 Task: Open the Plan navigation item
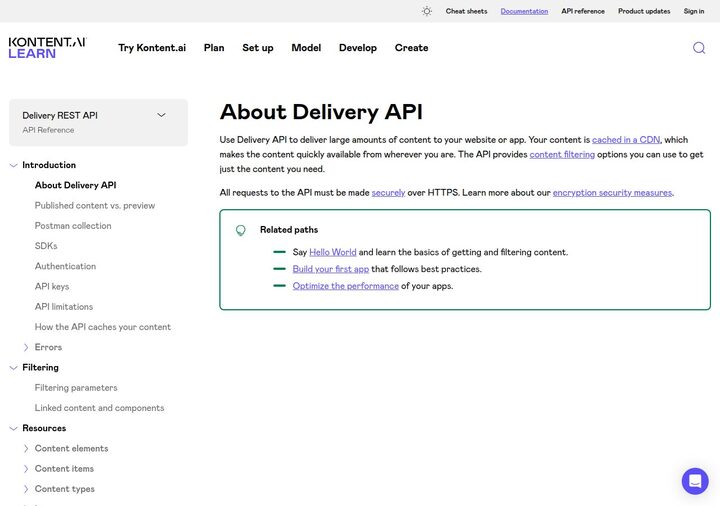tap(214, 48)
